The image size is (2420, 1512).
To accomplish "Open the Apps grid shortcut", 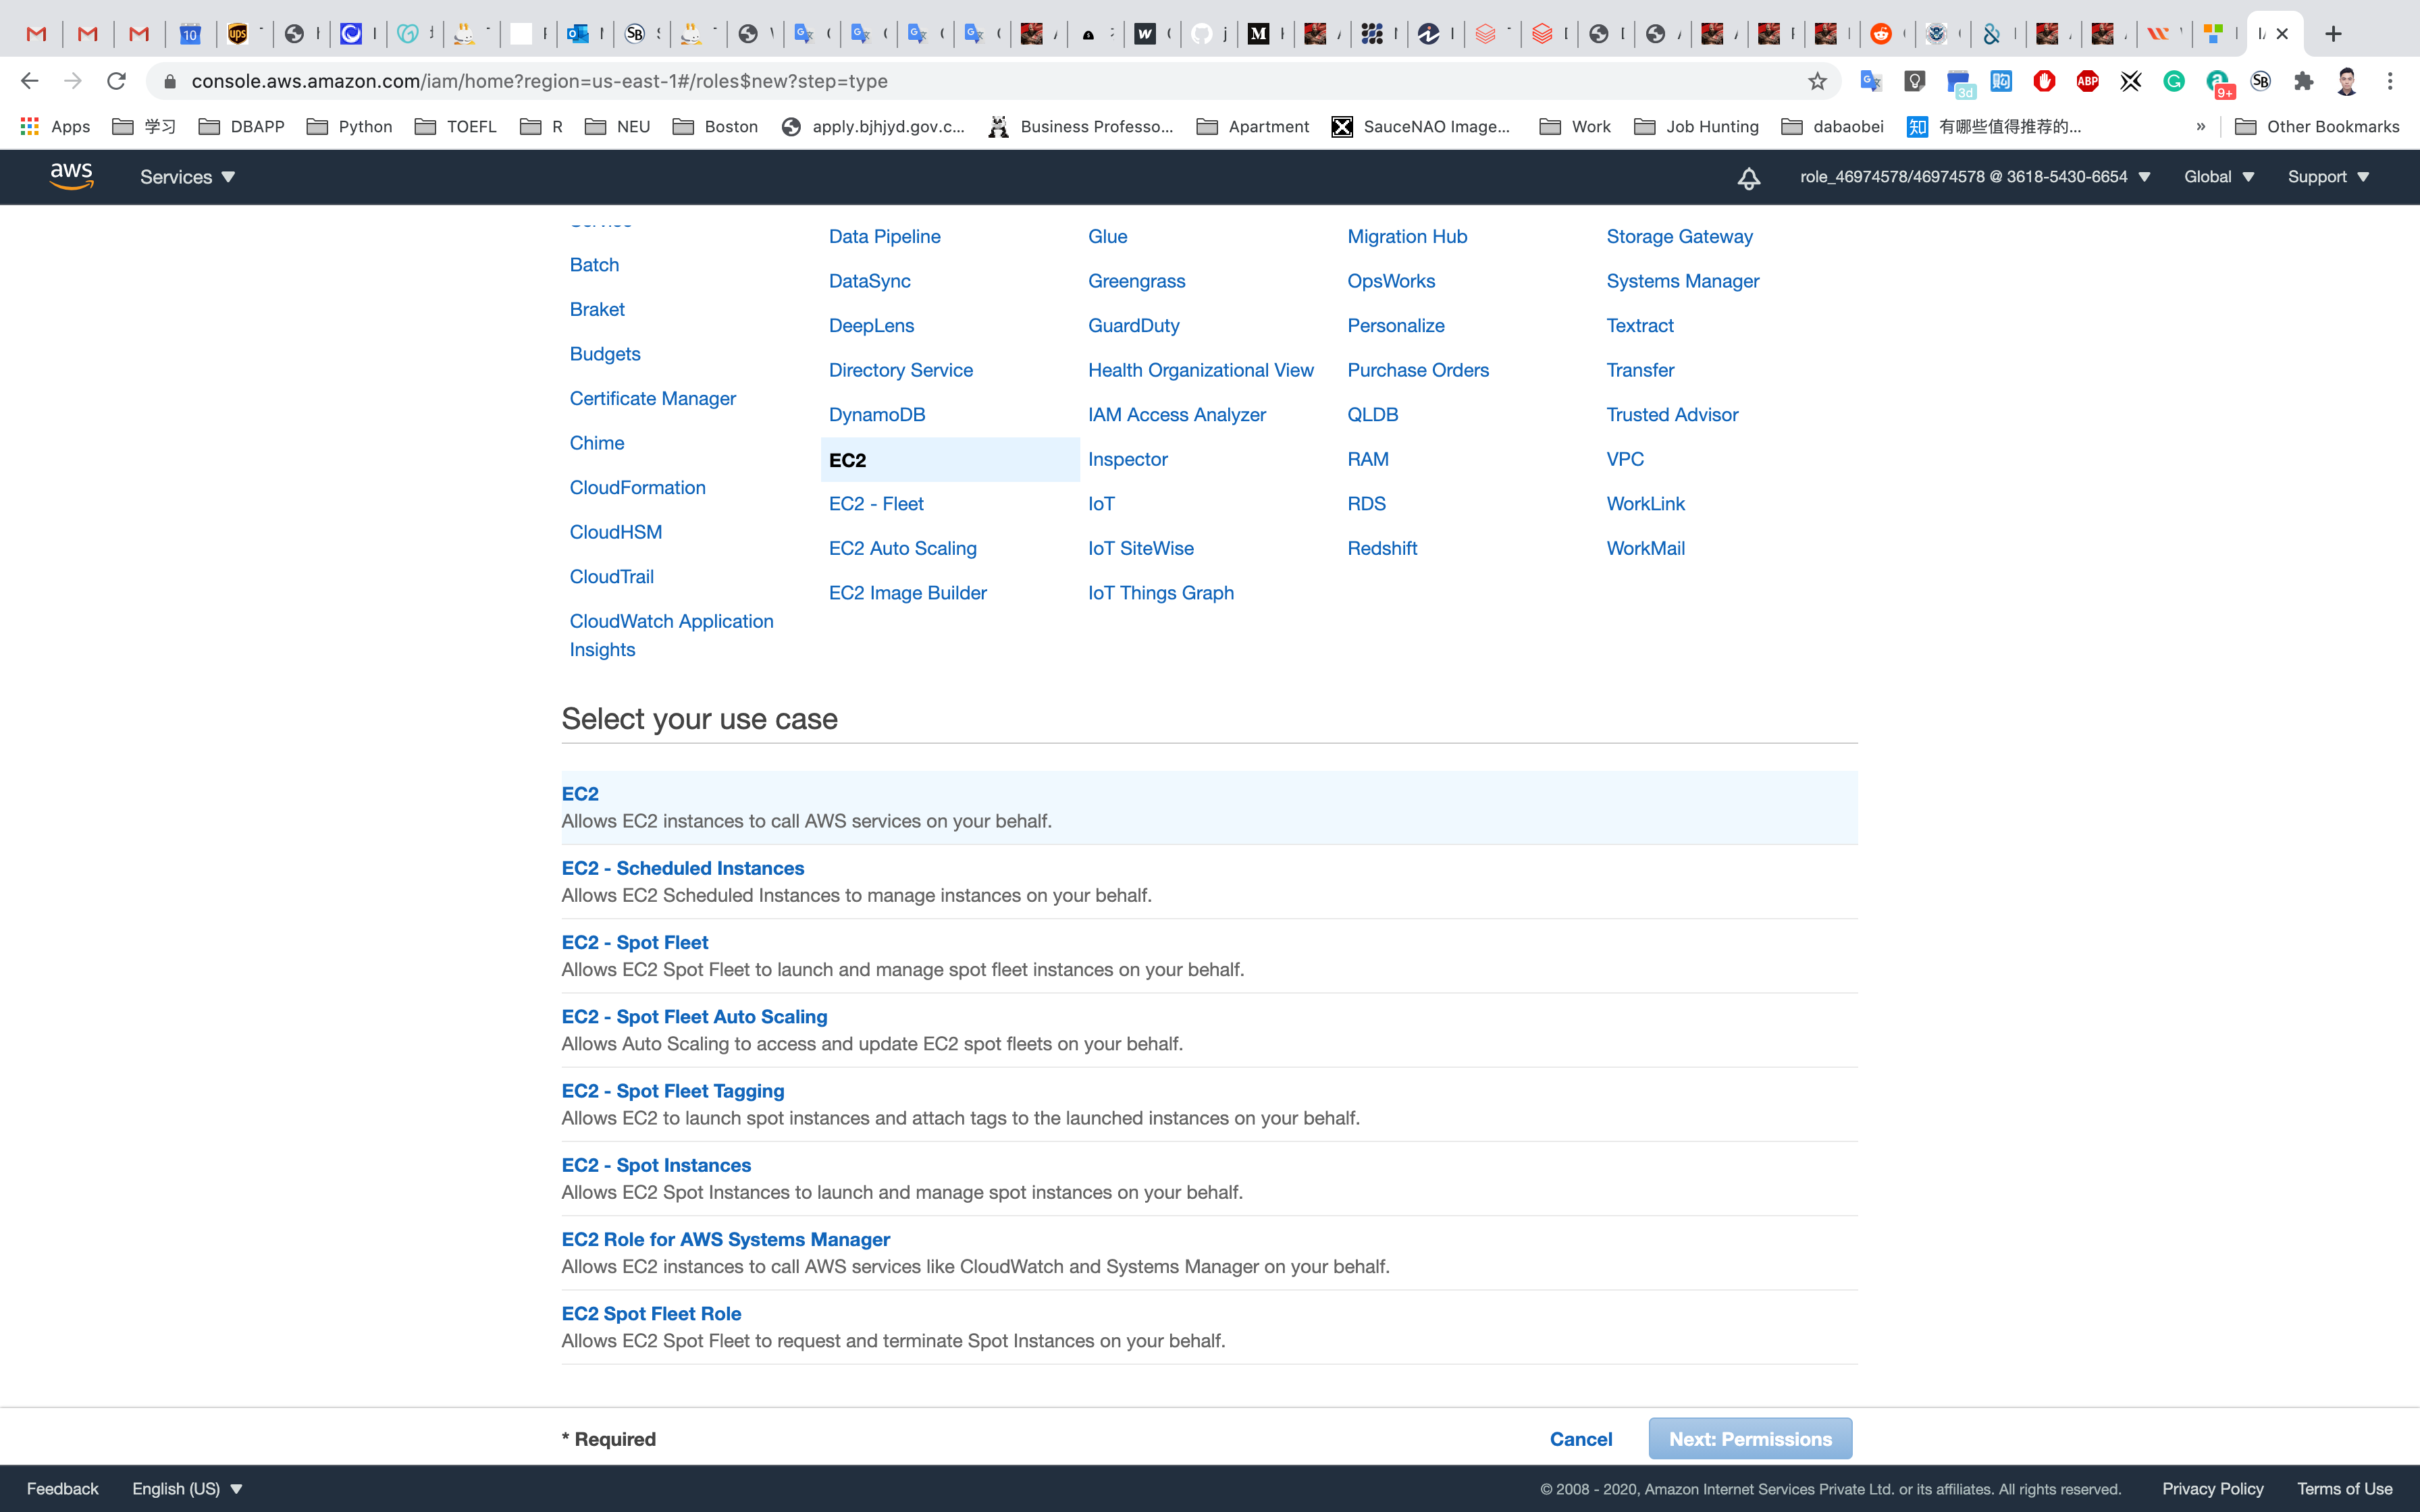I will coord(56,126).
